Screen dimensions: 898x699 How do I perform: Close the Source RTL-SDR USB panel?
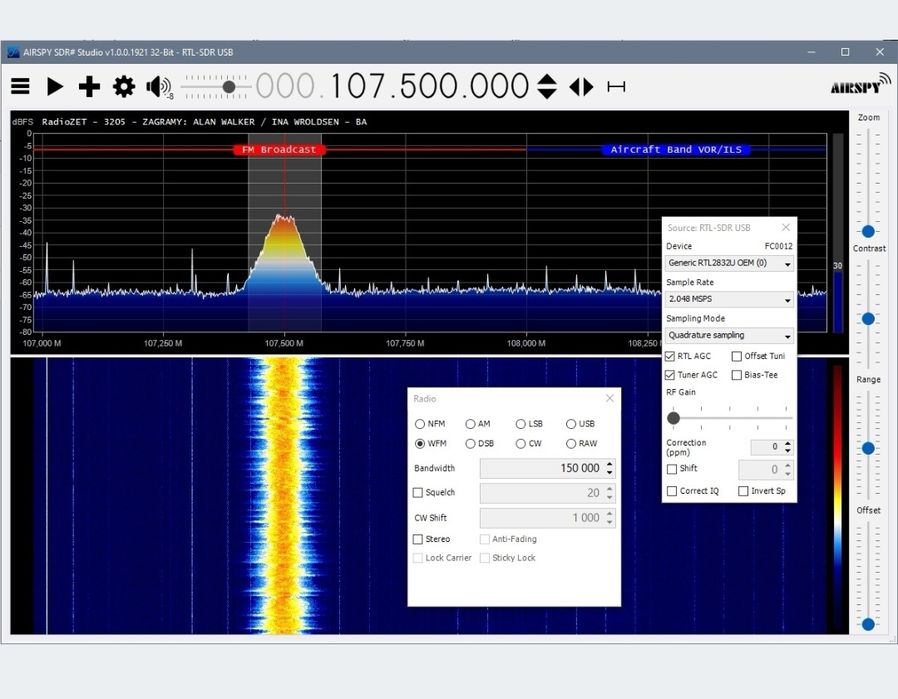785,228
